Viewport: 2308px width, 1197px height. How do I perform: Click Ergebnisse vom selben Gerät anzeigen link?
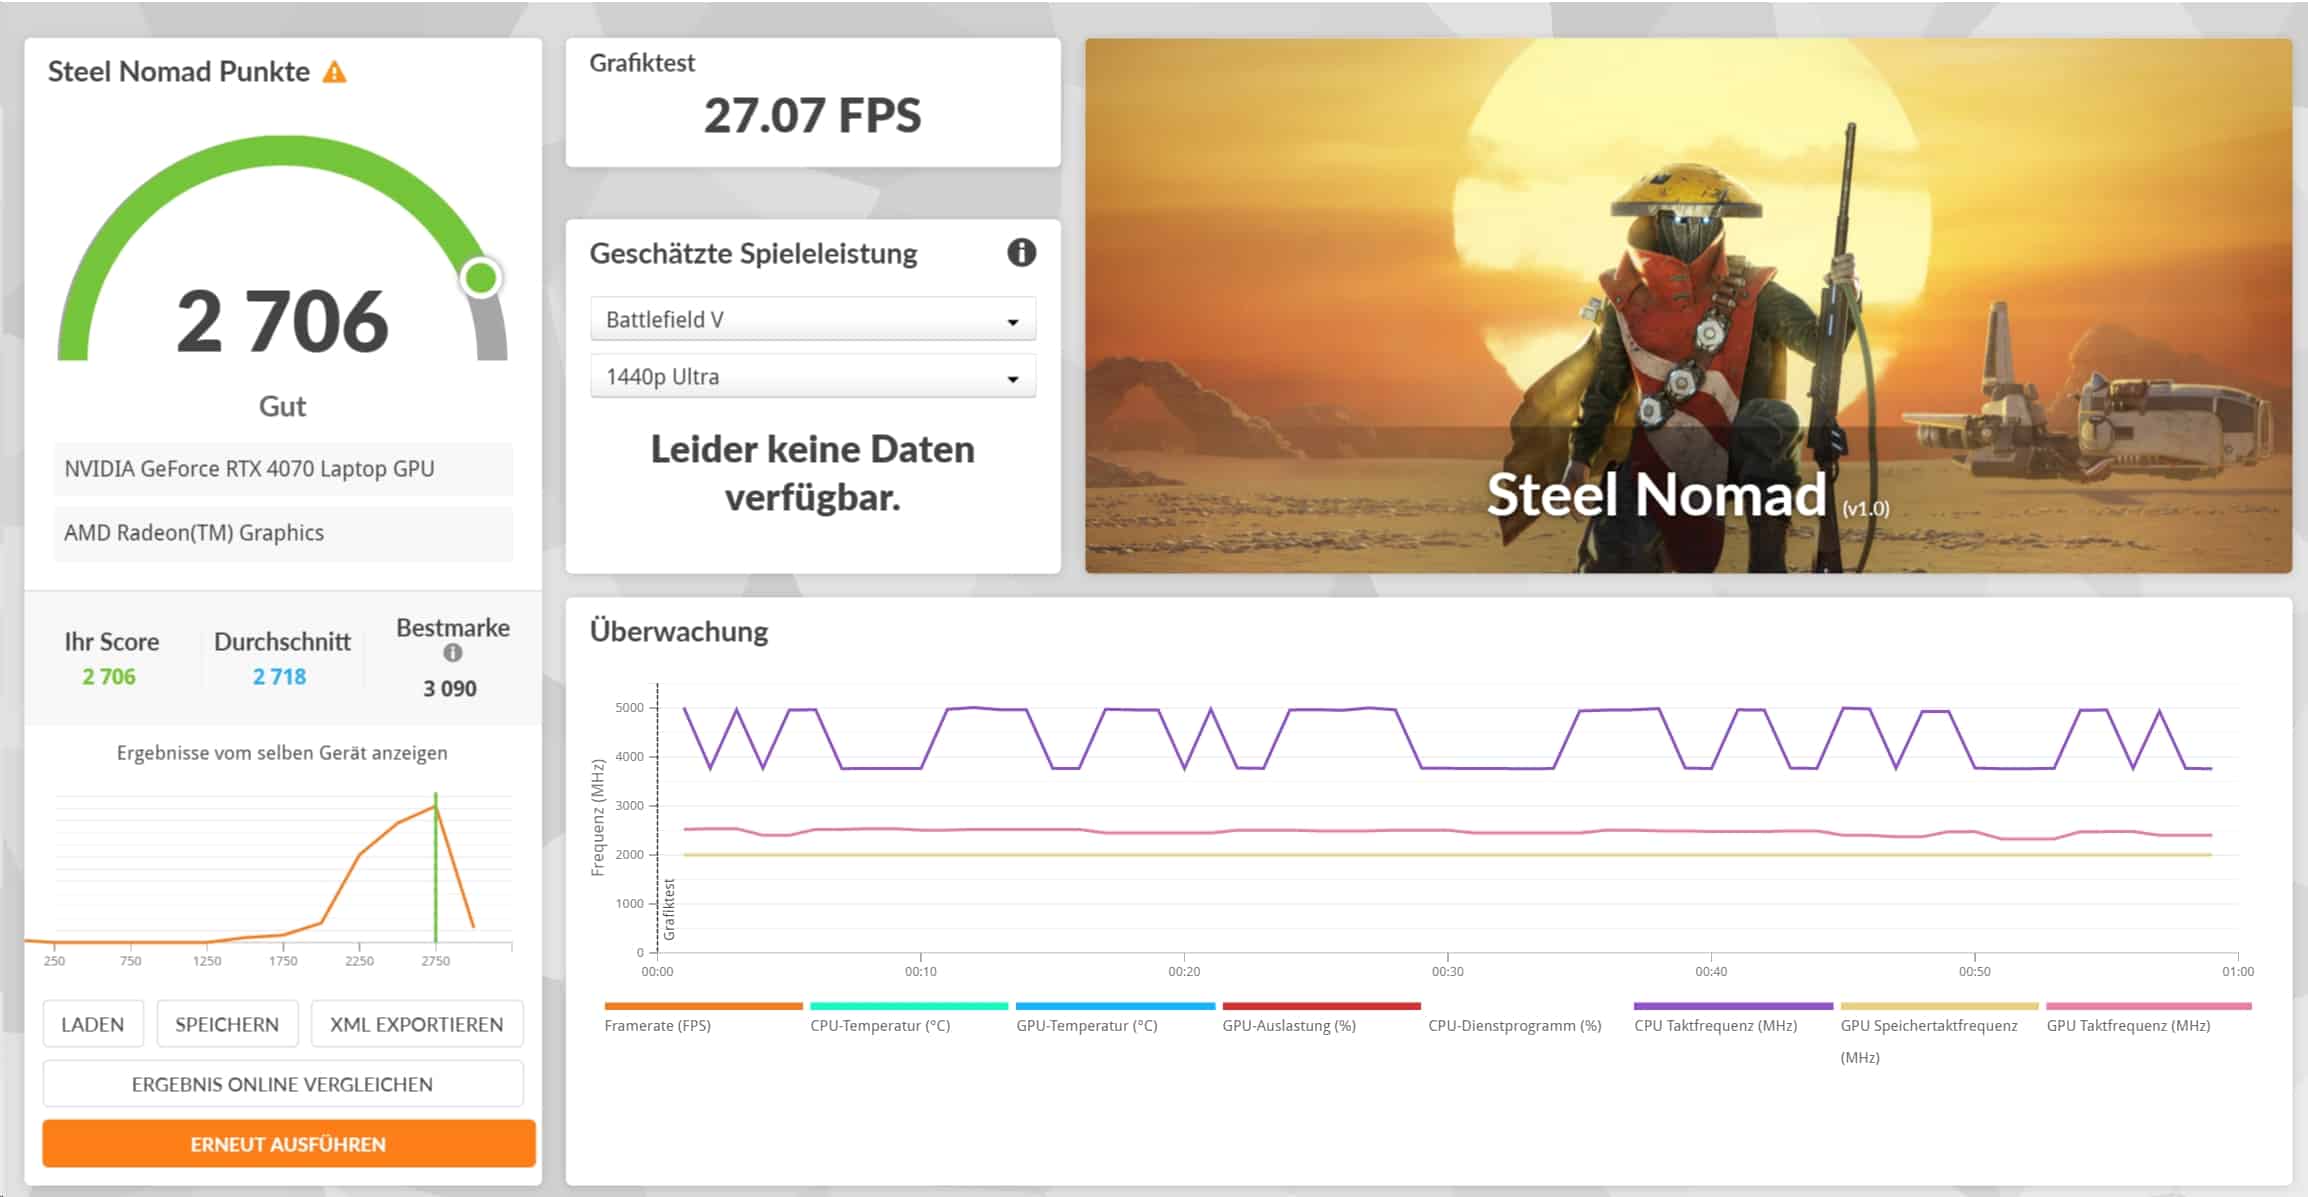click(282, 753)
